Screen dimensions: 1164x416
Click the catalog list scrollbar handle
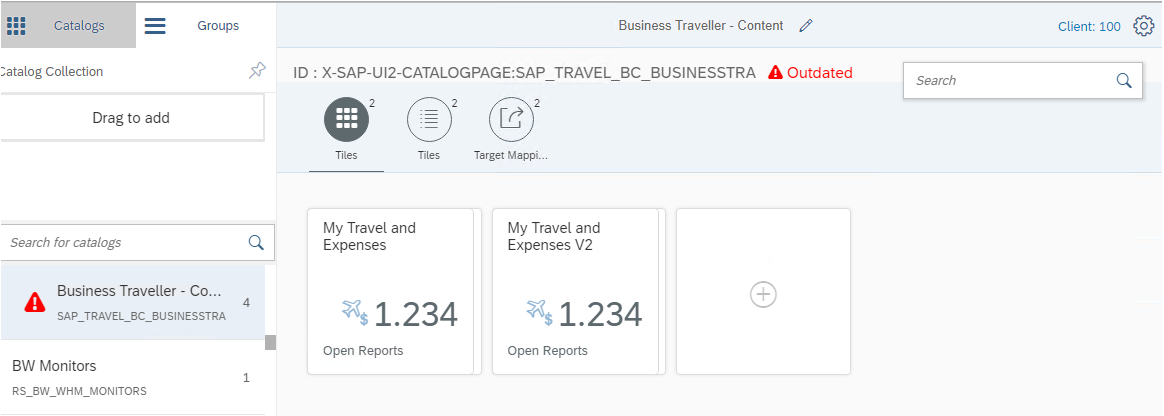(270, 342)
